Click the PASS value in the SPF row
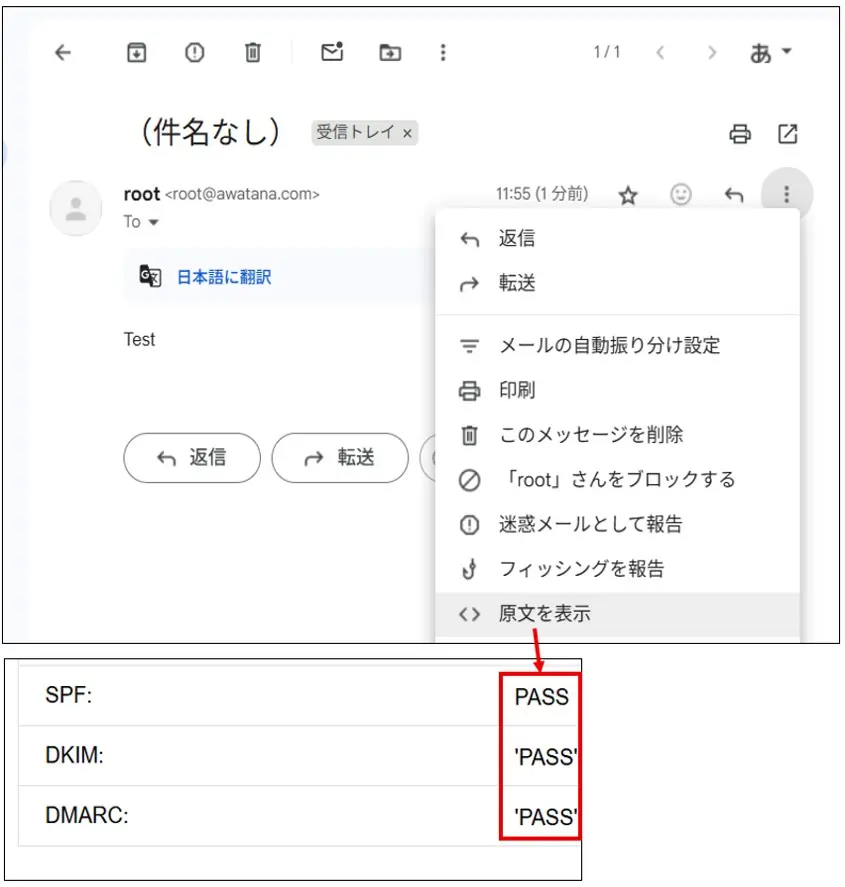 click(541, 697)
